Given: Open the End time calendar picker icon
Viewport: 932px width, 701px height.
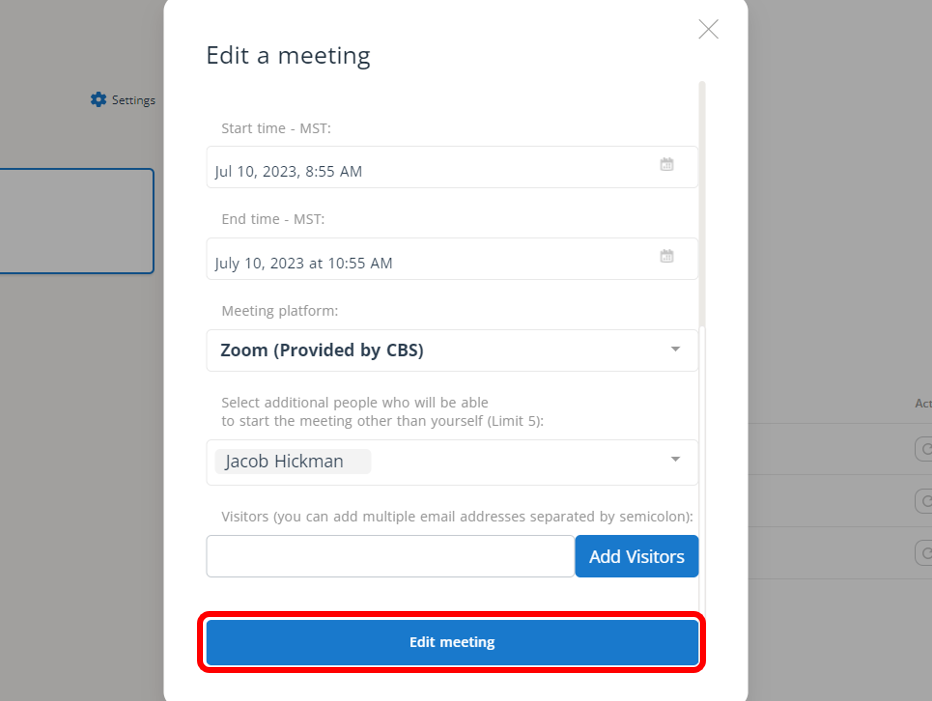Looking at the screenshot, I should (667, 257).
